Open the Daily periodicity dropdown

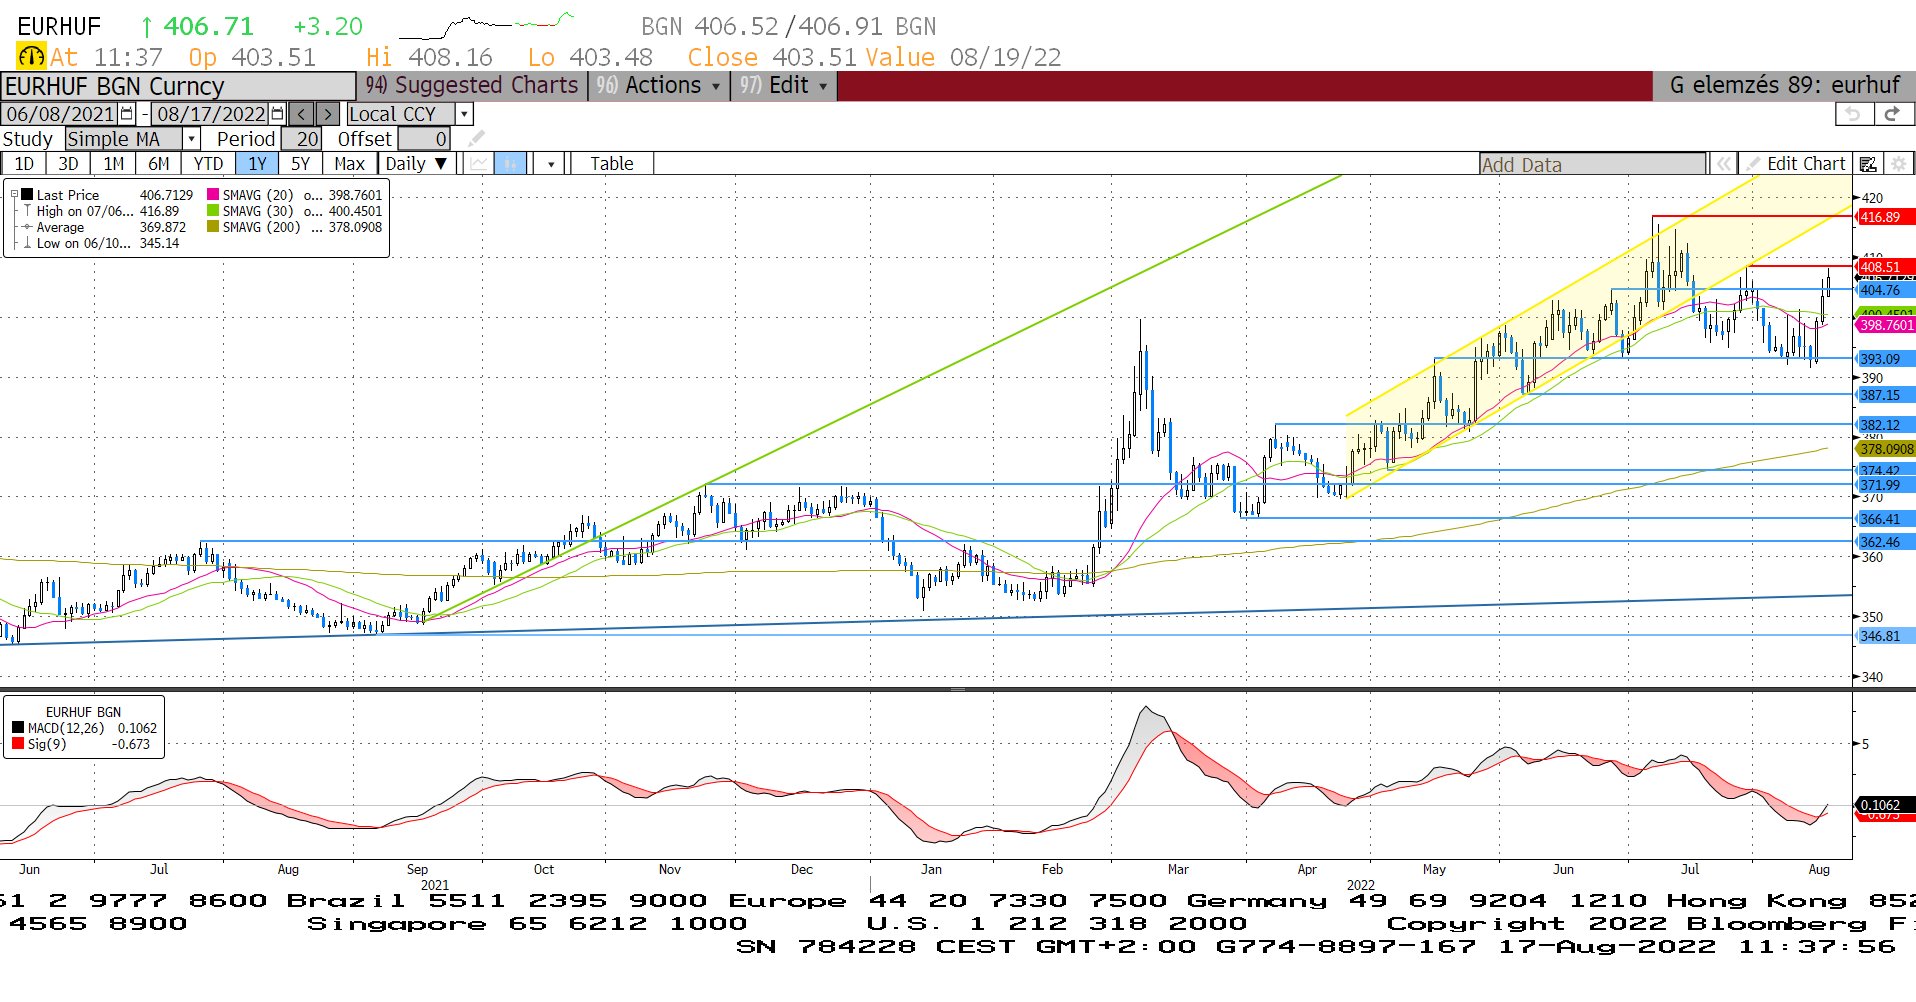[x=416, y=164]
